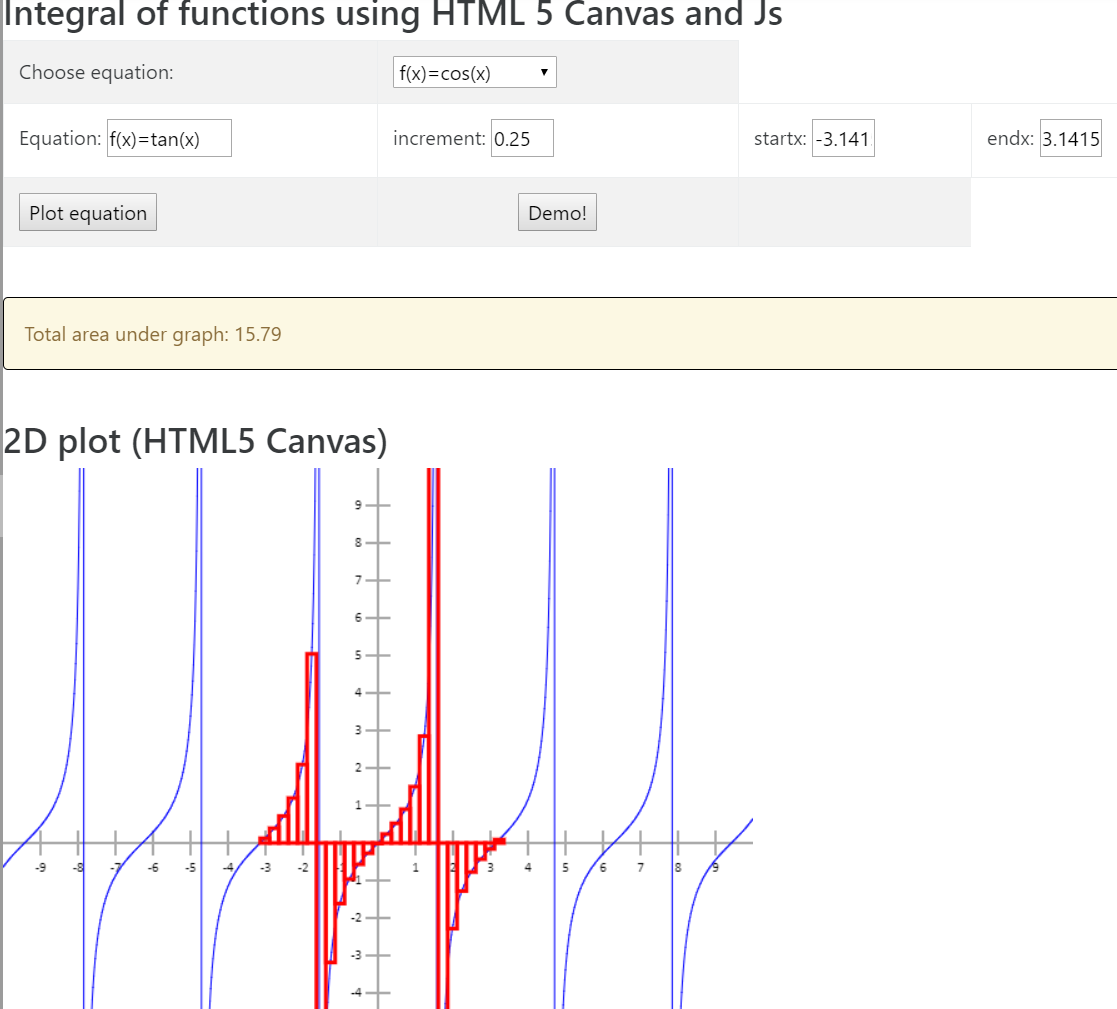
Task: Expand the function list arrow
Action: tap(545, 72)
